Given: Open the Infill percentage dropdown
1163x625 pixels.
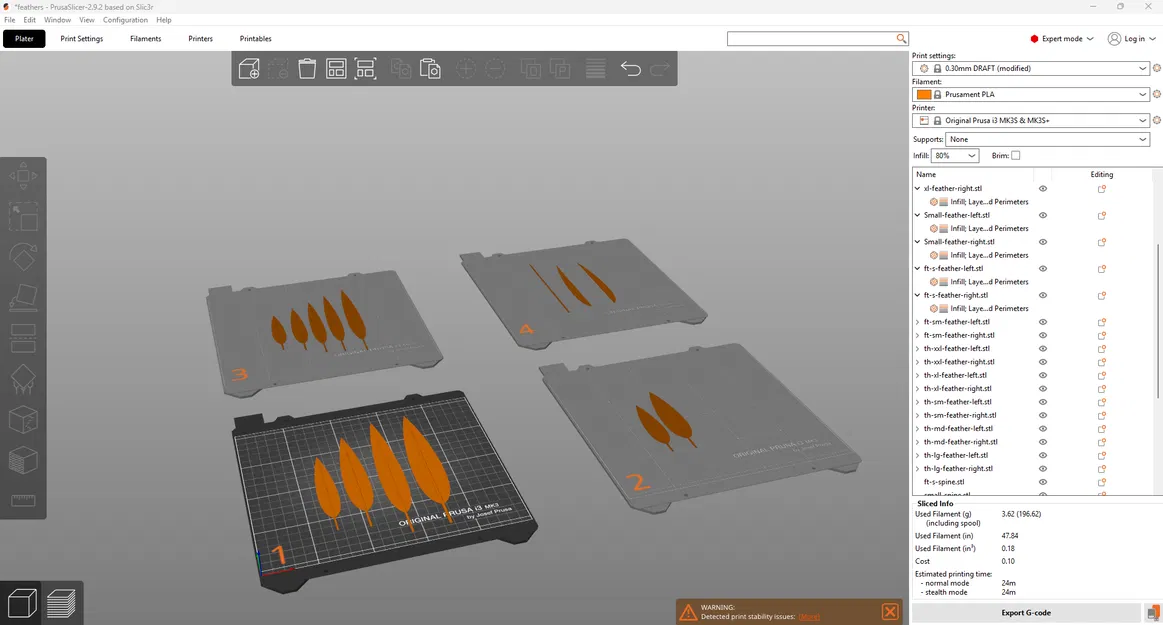Looking at the screenshot, I should (955, 156).
